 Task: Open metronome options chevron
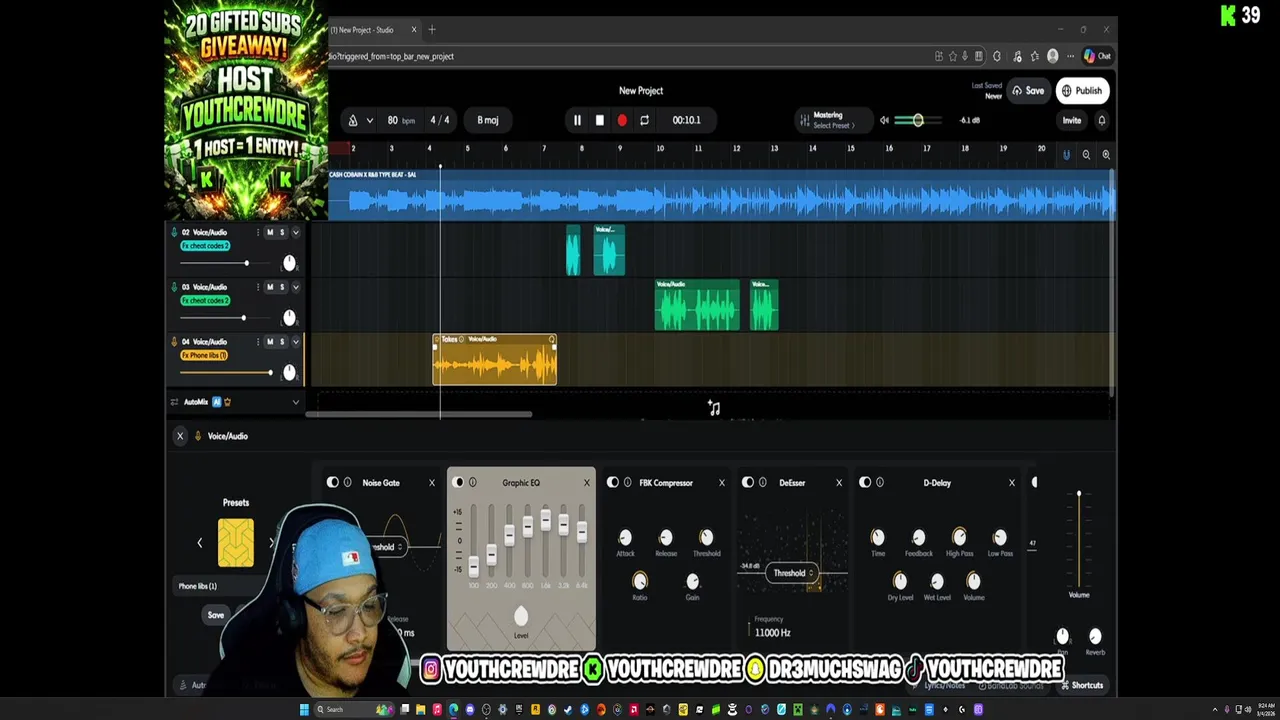(x=369, y=120)
